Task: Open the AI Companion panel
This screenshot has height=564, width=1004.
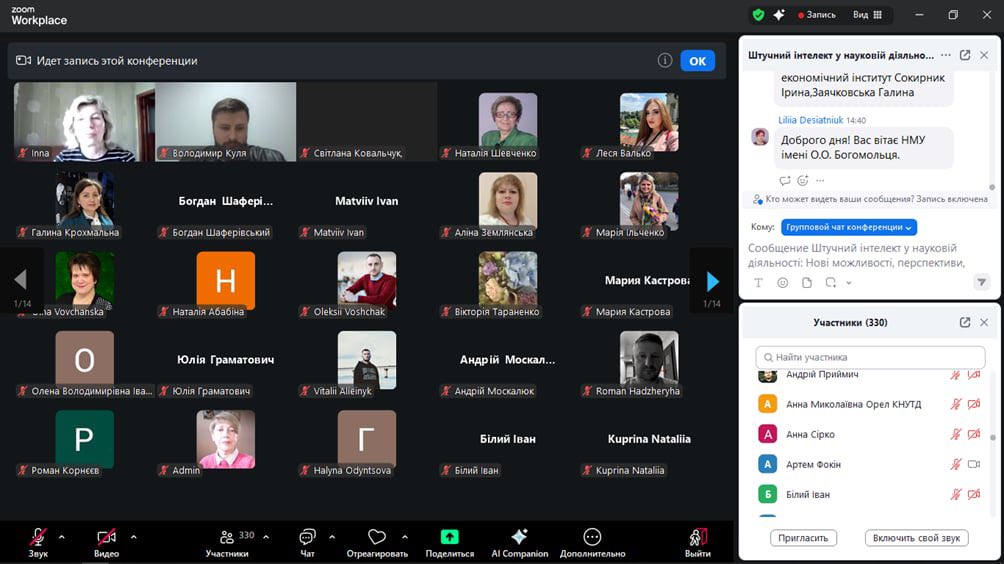Action: (519, 538)
